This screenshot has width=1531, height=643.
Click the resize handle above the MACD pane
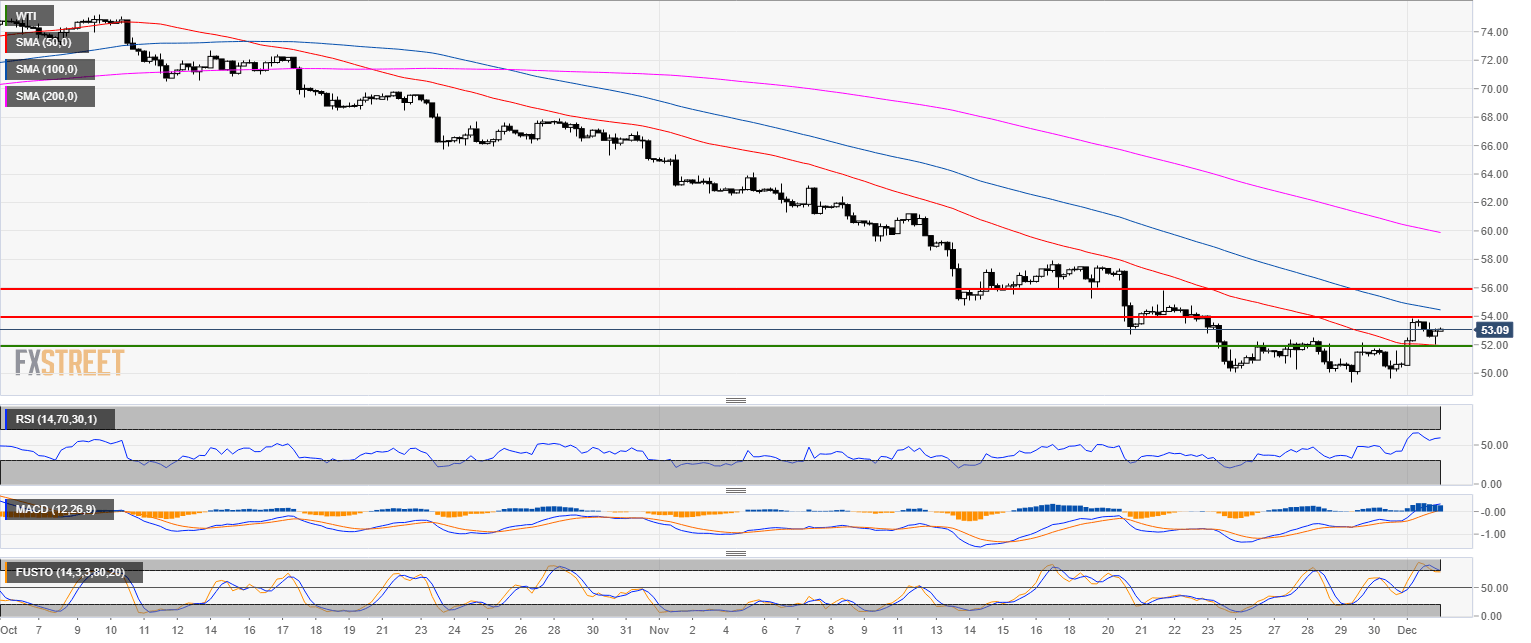736,490
